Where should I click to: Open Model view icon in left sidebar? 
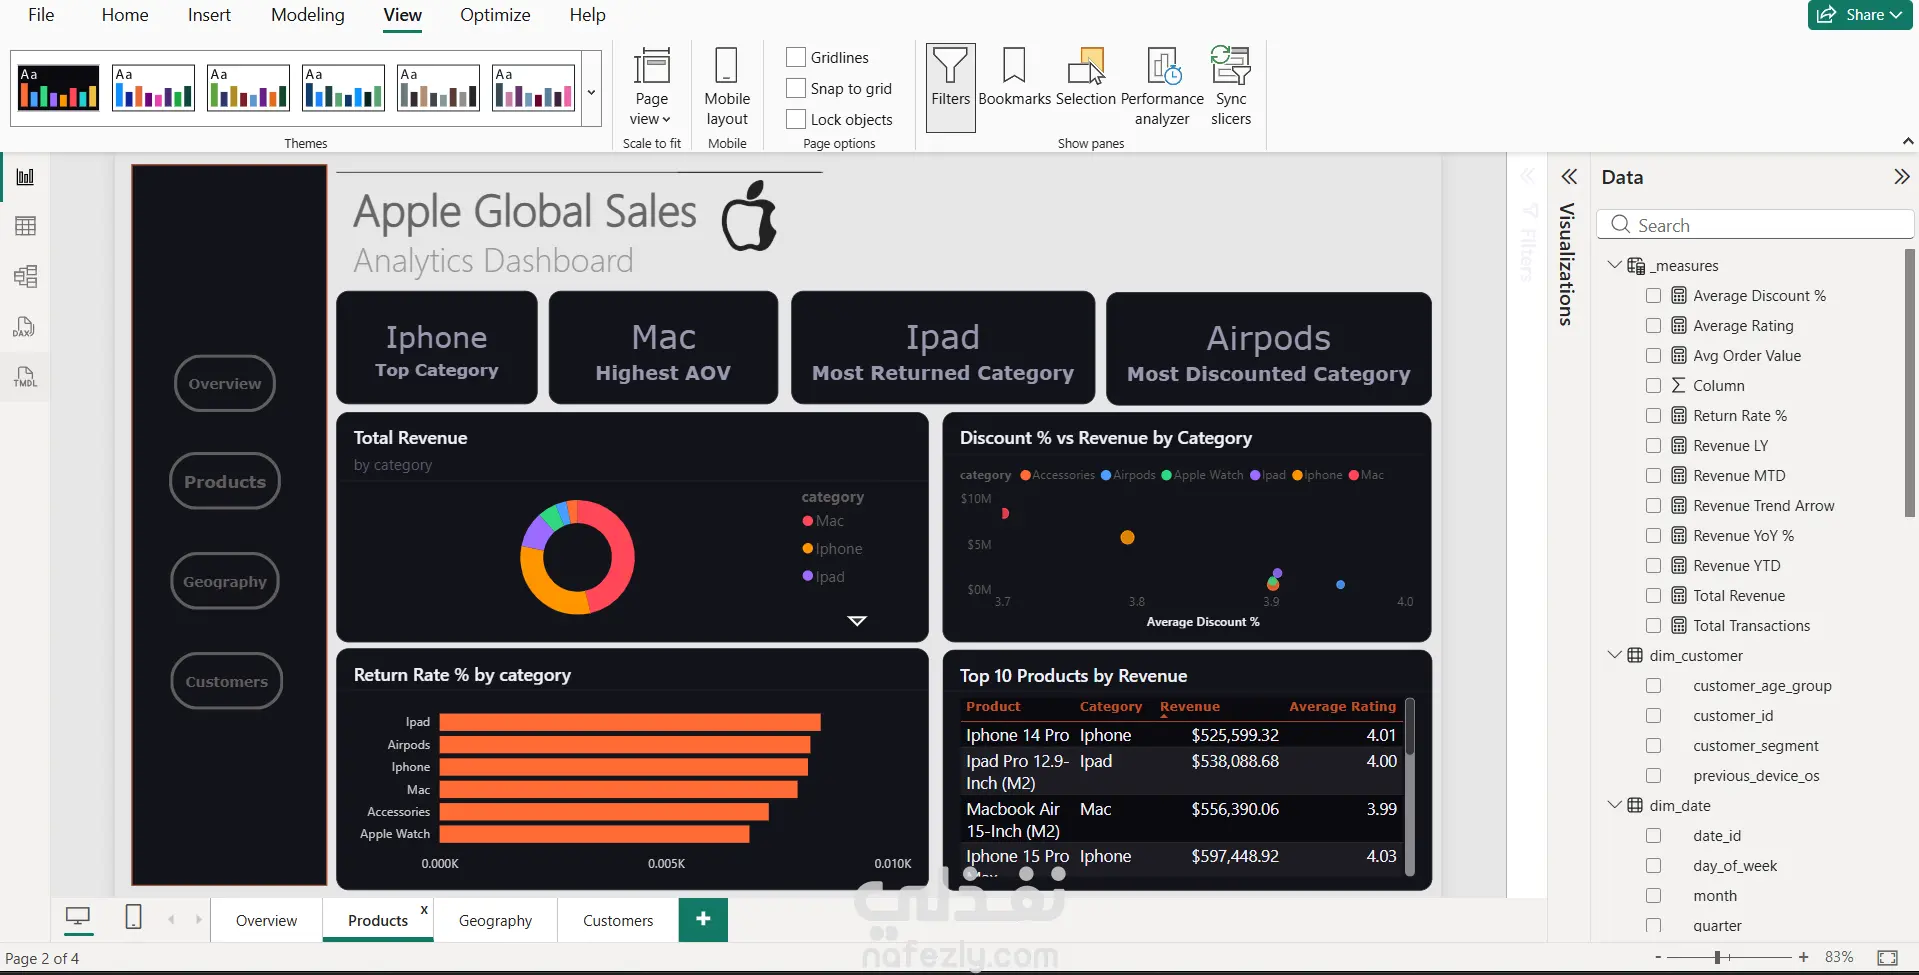(x=25, y=276)
